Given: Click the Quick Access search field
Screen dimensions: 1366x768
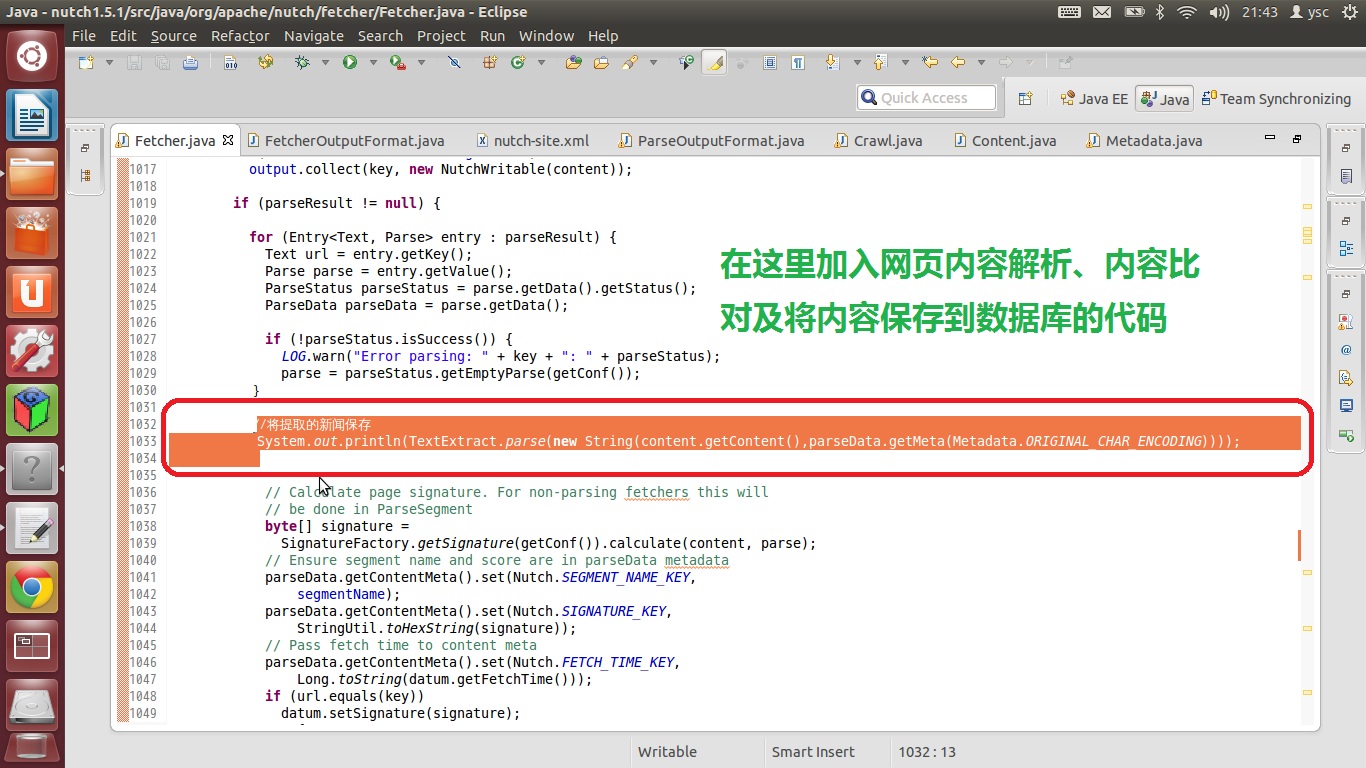Looking at the screenshot, I should tap(926, 98).
